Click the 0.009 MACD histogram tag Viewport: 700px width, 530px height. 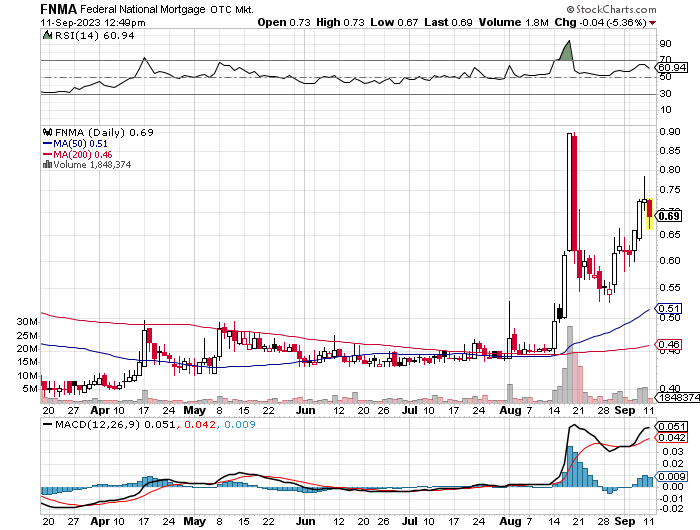[671, 476]
